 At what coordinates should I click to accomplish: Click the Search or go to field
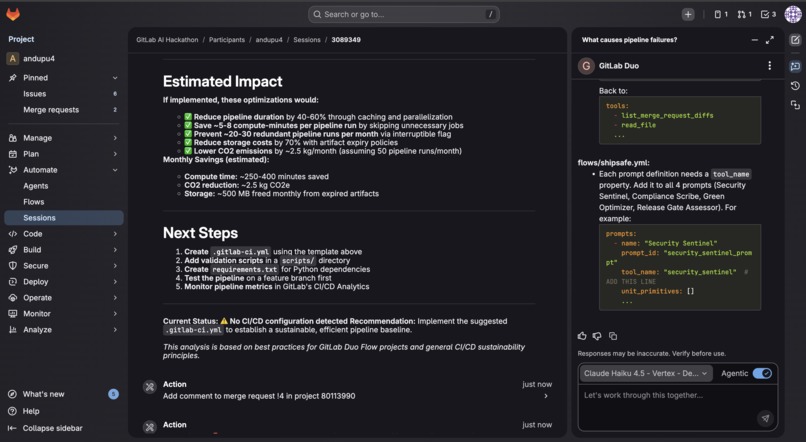404,14
